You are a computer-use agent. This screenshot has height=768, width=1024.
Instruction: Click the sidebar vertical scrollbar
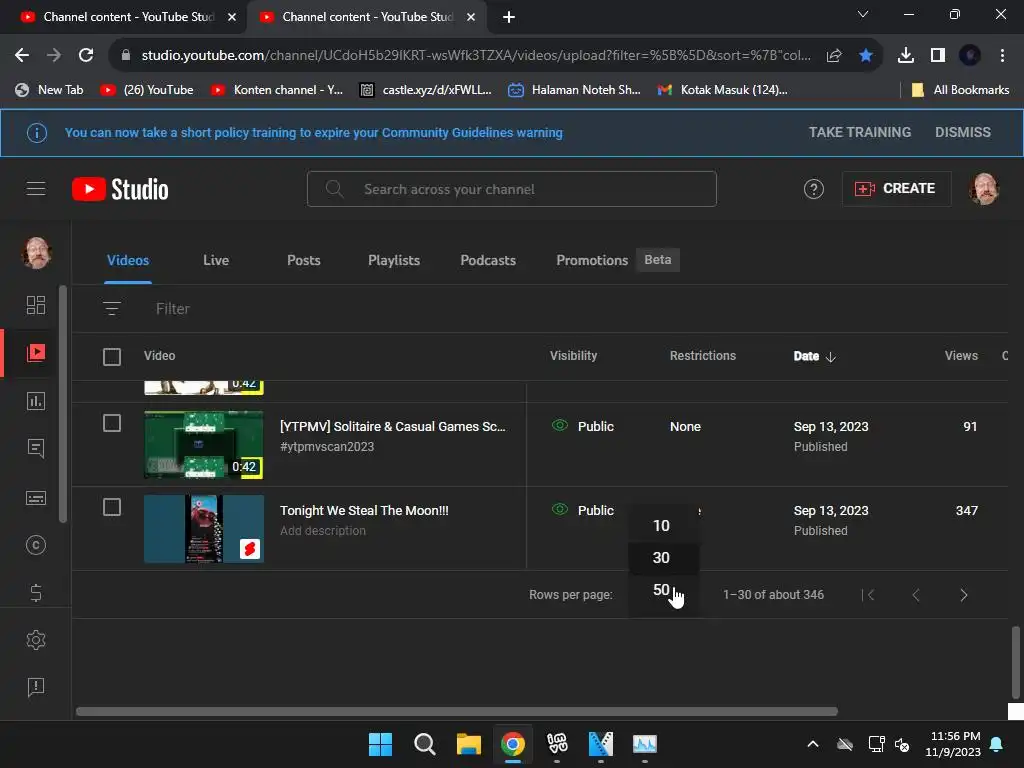(x=63, y=405)
